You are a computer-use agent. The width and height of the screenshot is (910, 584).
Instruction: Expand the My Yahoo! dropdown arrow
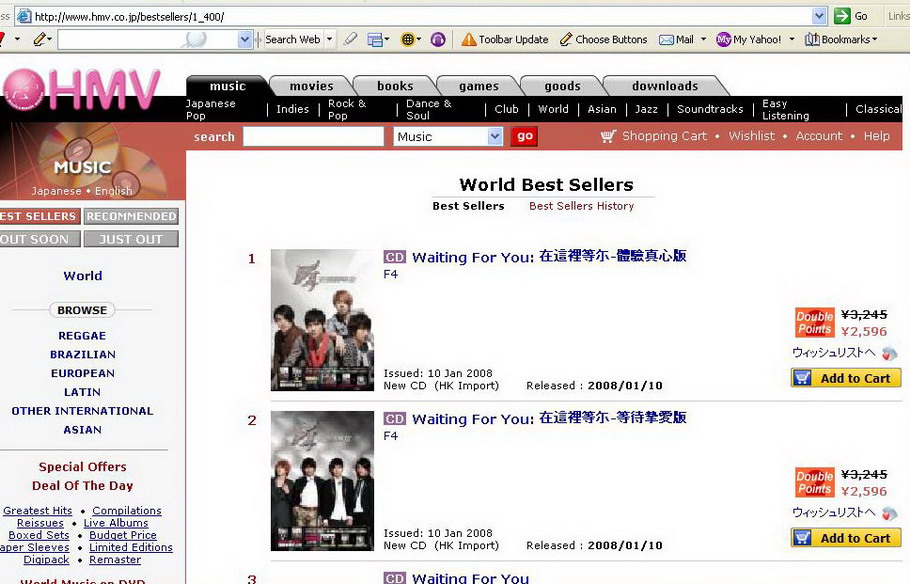click(x=792, y=39)
